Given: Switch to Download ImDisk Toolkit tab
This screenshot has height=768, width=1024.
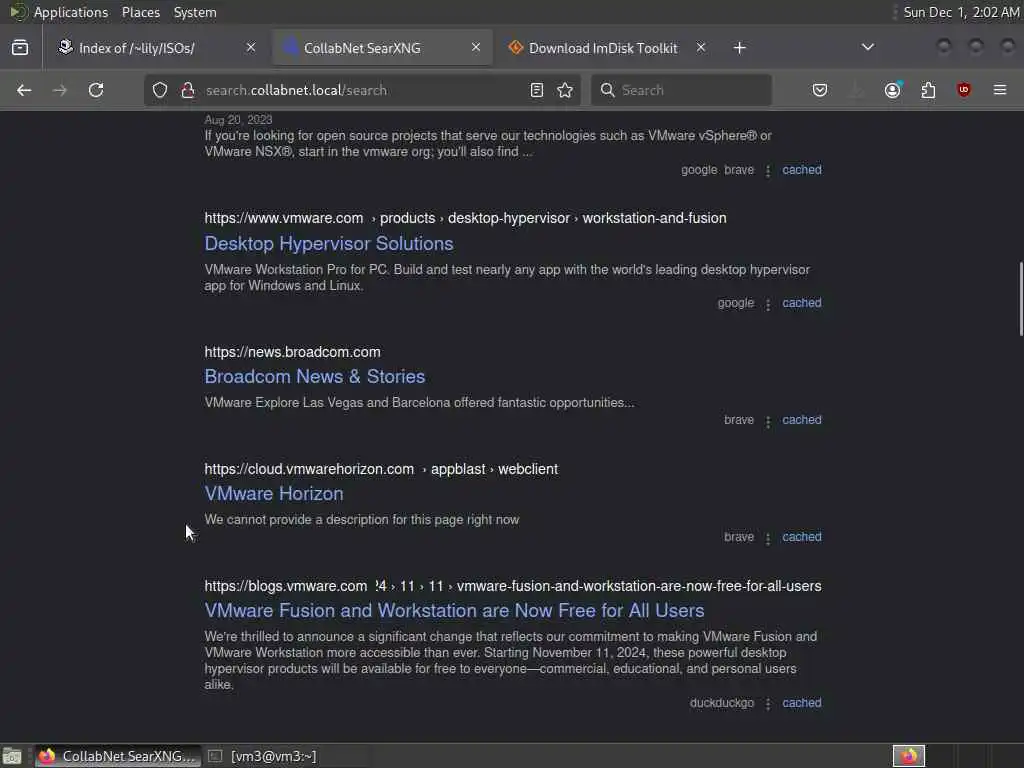Looking at the screenshot, I should pos(607,48).
